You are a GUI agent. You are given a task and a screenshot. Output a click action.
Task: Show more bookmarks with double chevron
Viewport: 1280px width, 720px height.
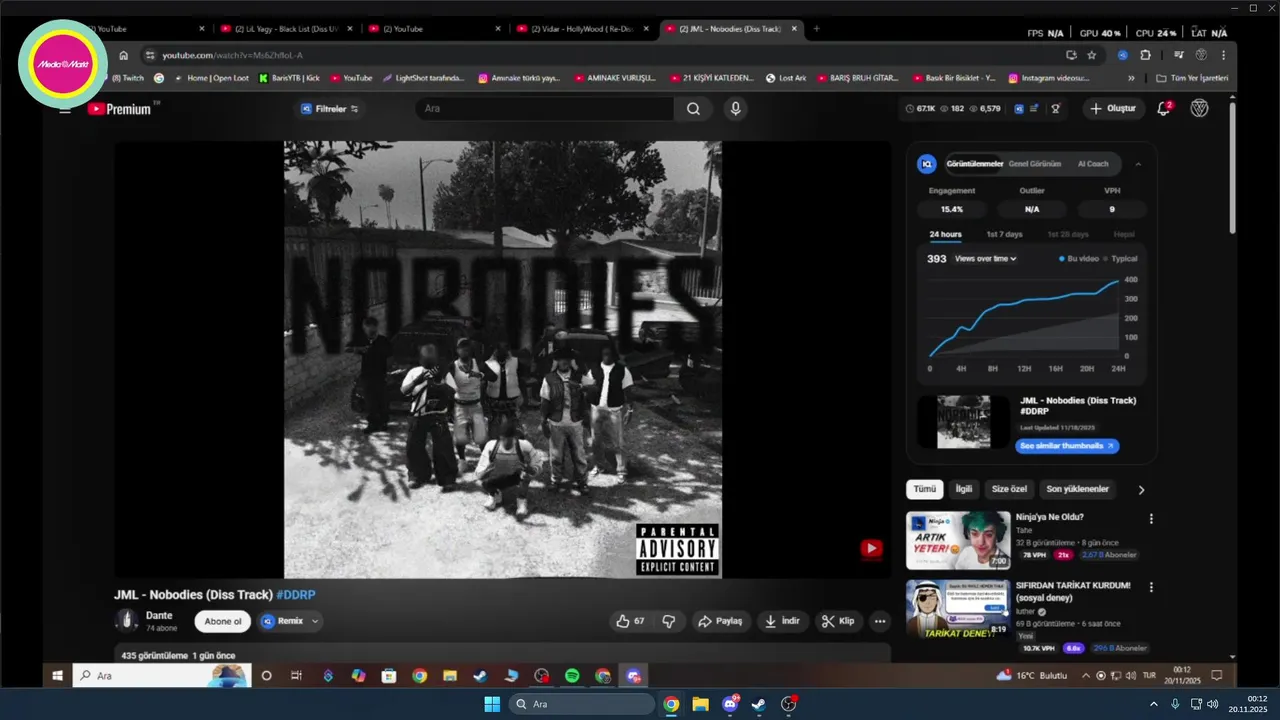click(x=1131, y=78)
